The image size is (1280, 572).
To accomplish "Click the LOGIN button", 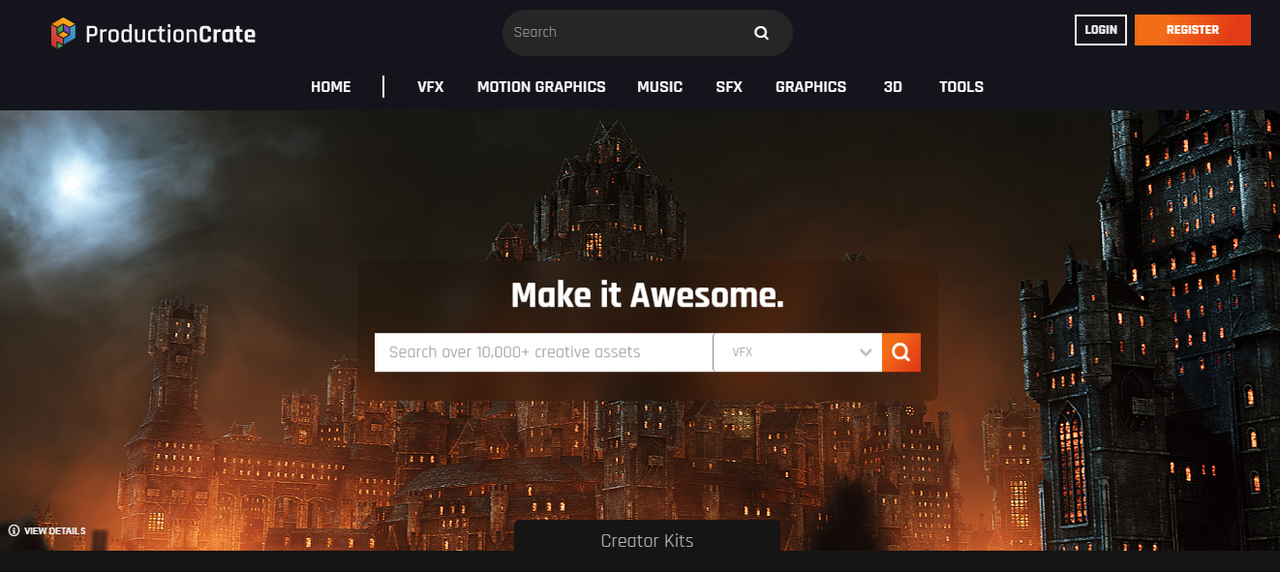I will click(x=1101, y=30).
